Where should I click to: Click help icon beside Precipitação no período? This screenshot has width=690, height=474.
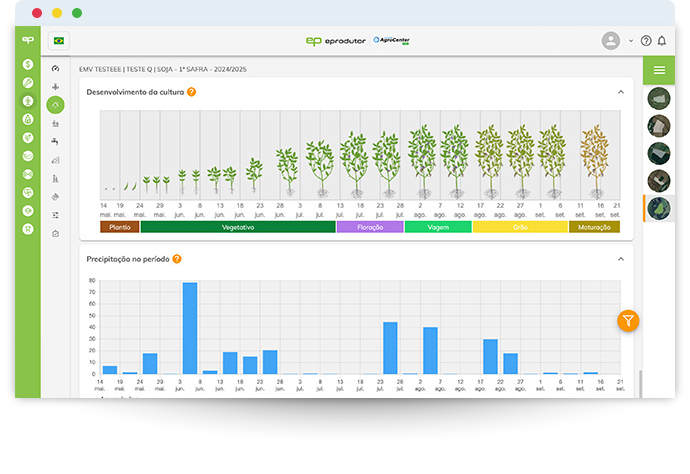coord(177,258)
